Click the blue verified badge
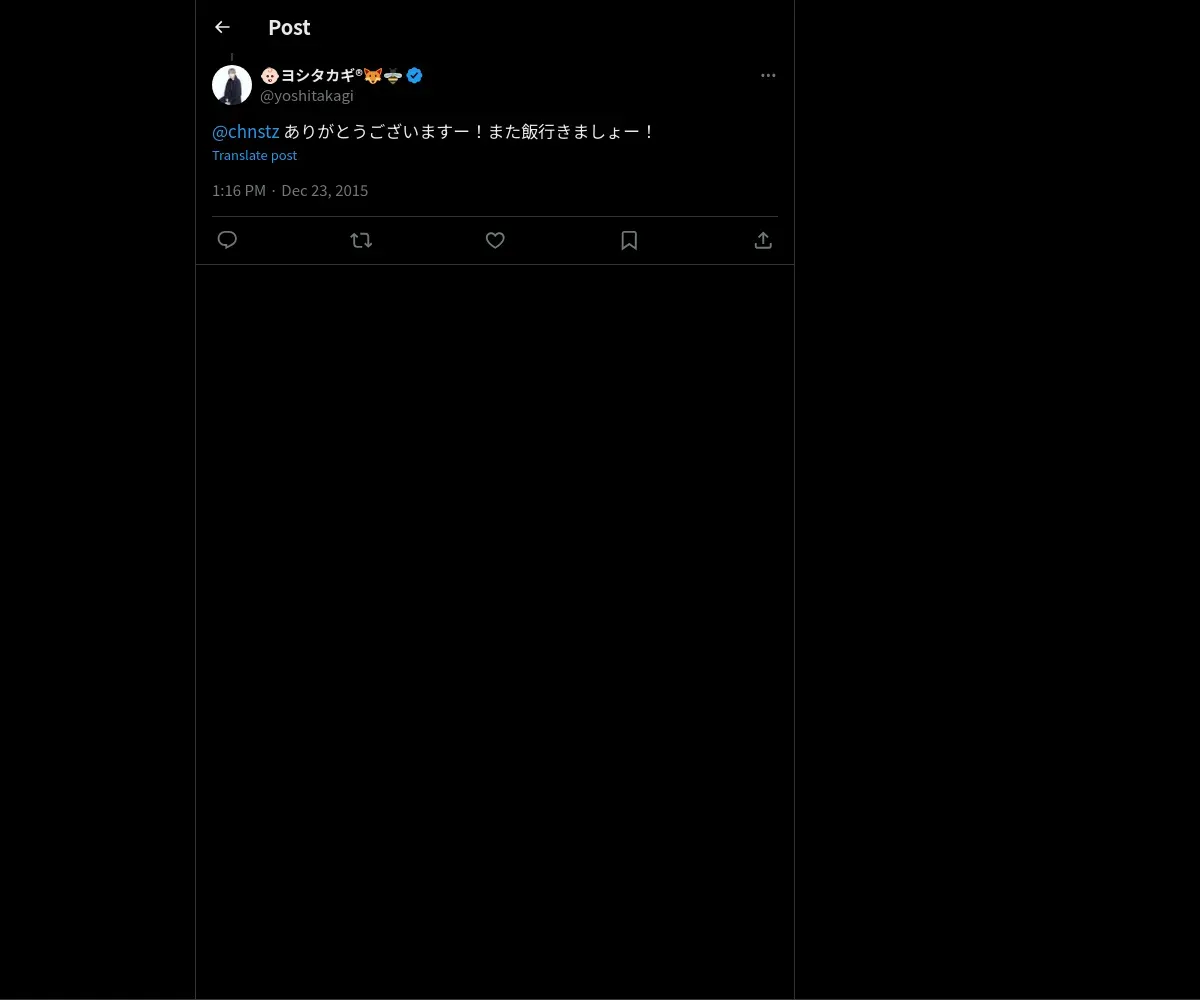The image size is (1200, 1000). coord(414,75)
